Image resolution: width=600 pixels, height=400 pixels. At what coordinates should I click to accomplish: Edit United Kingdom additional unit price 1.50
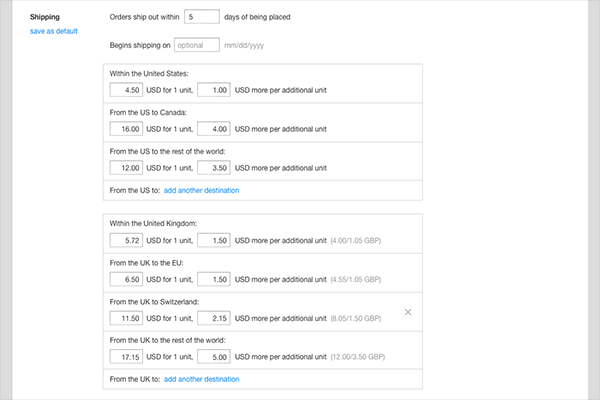214,241
